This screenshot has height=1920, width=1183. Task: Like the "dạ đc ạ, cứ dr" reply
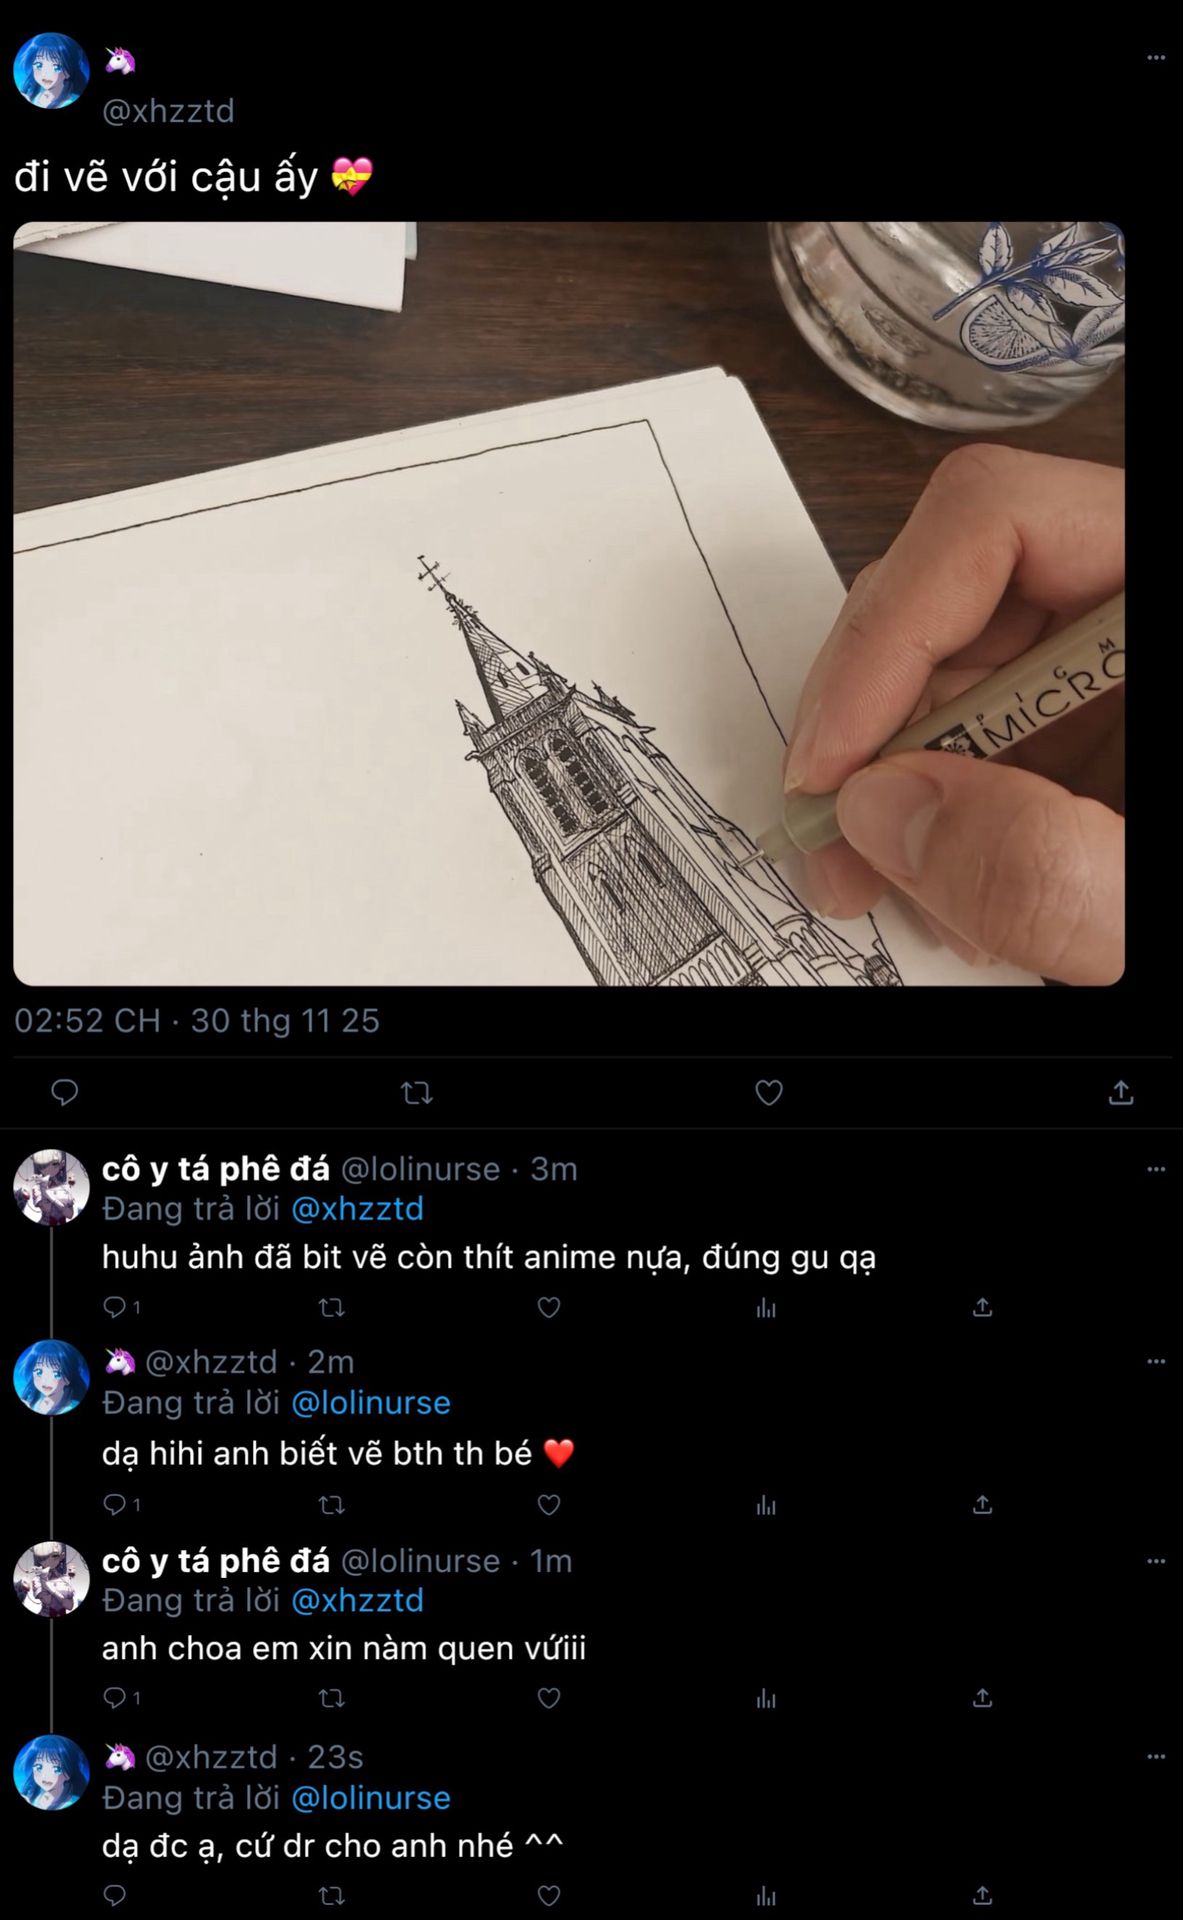[x=548, y=1895]
